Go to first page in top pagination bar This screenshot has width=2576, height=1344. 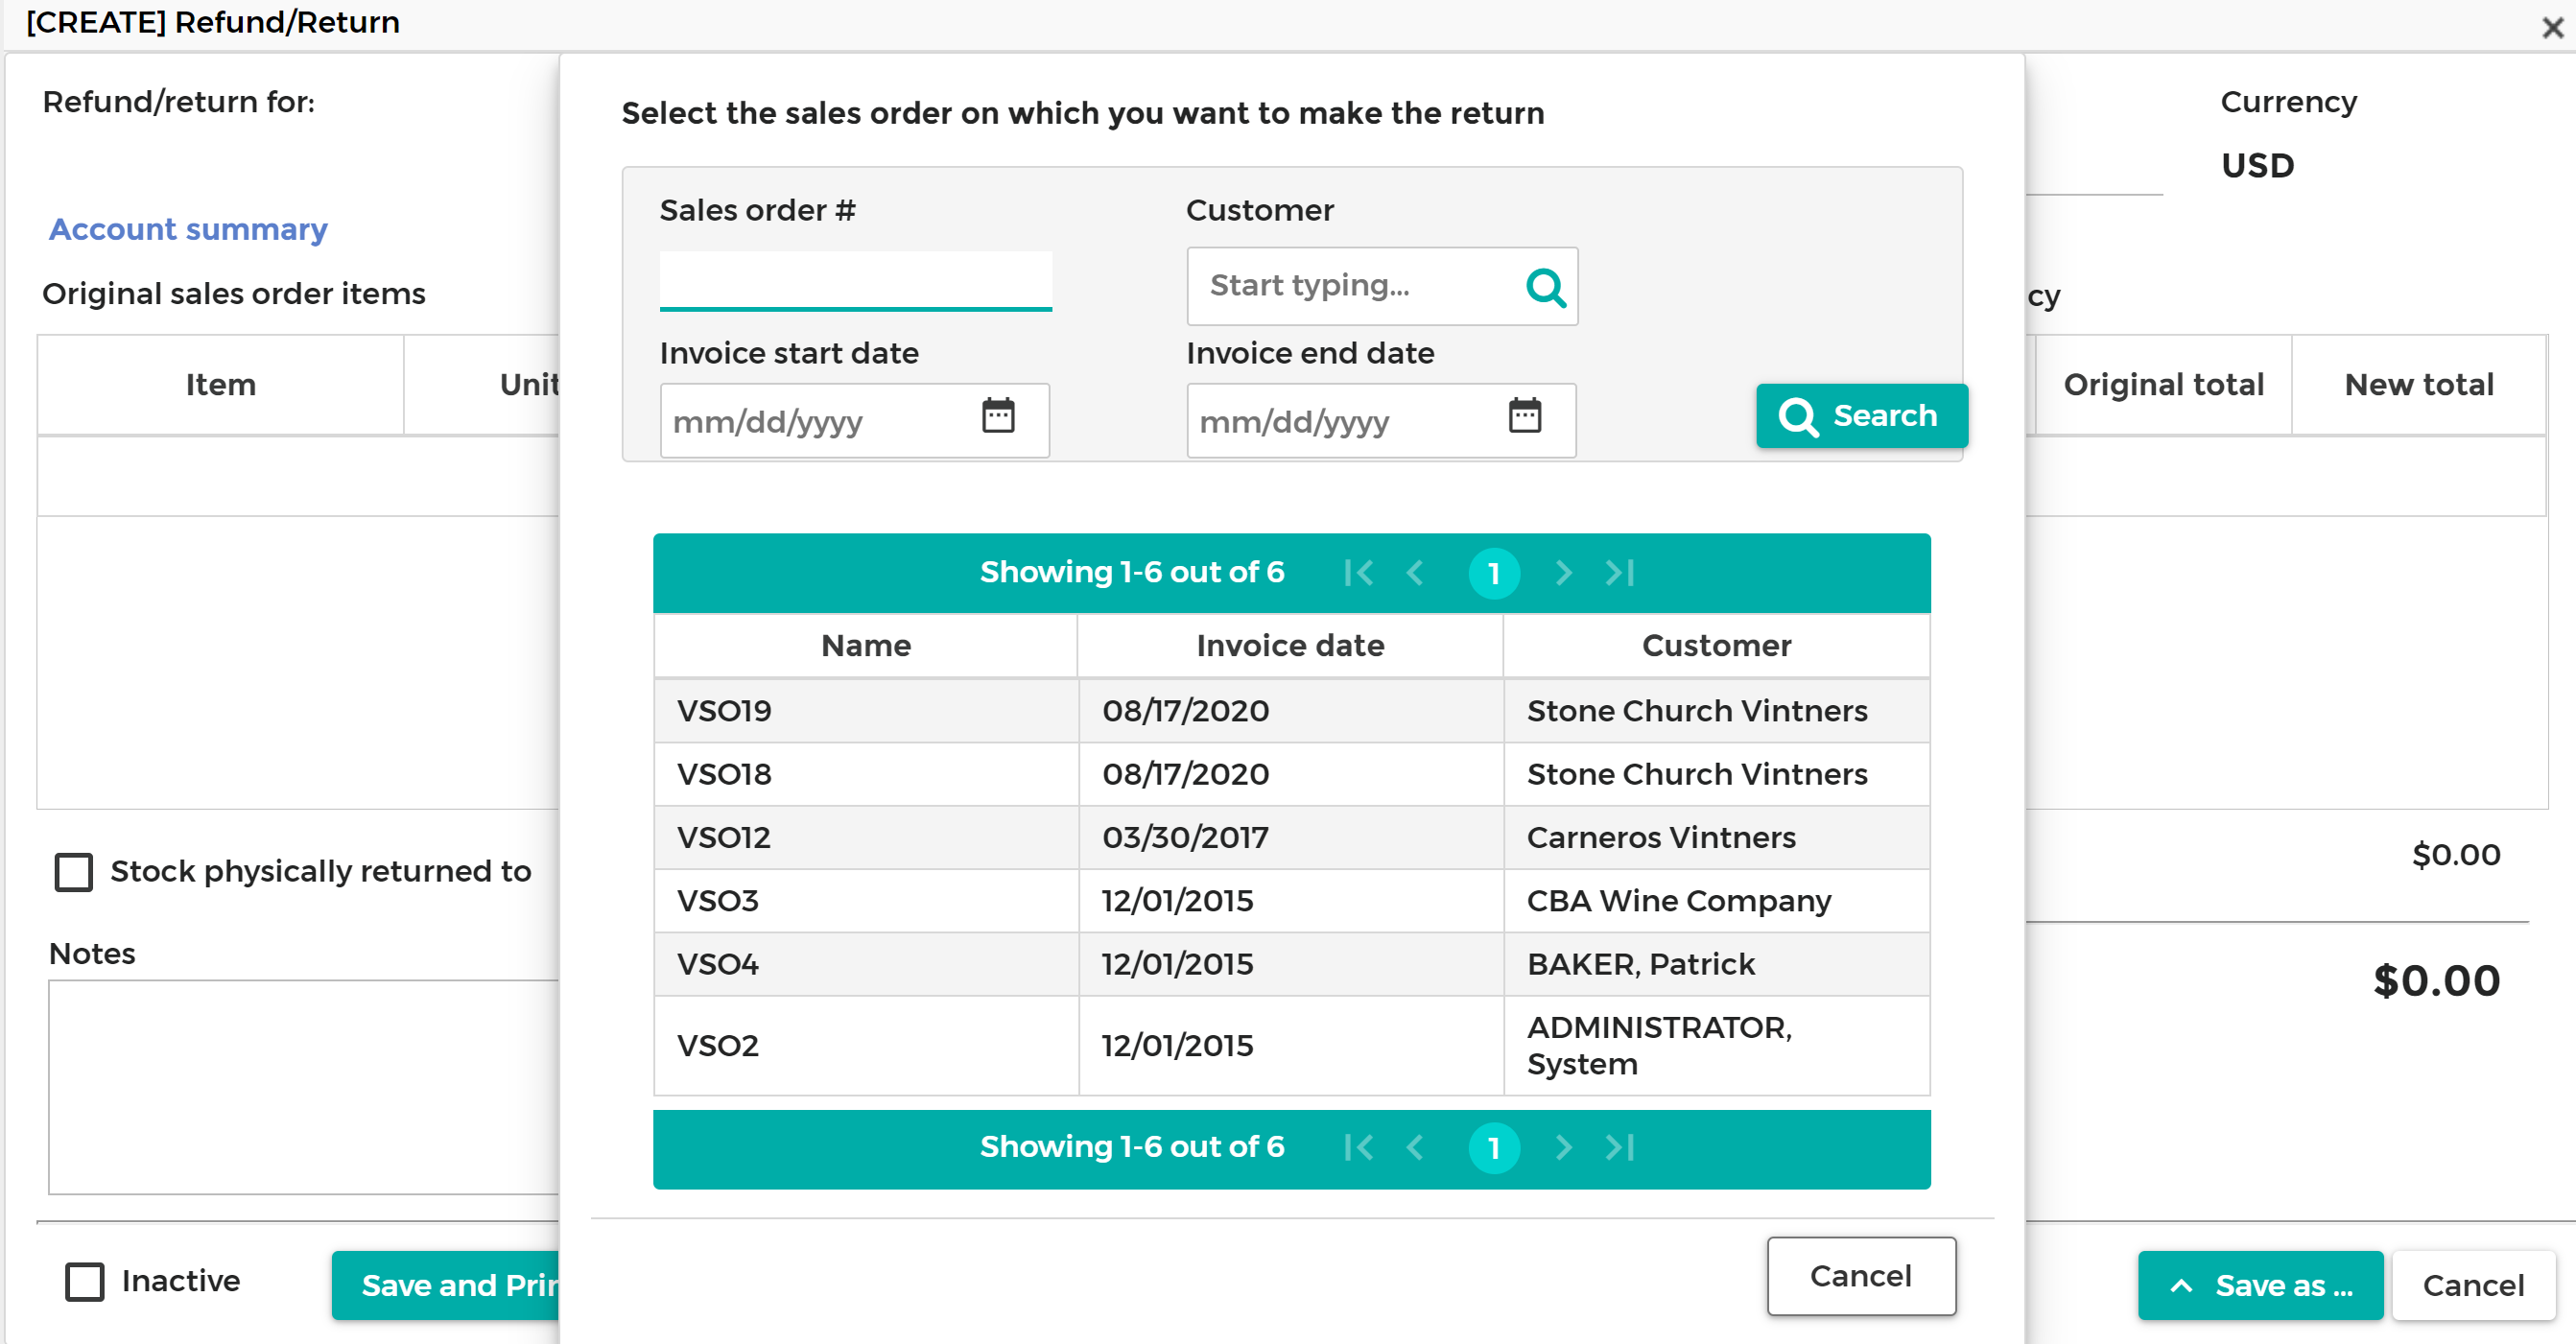1358,573
